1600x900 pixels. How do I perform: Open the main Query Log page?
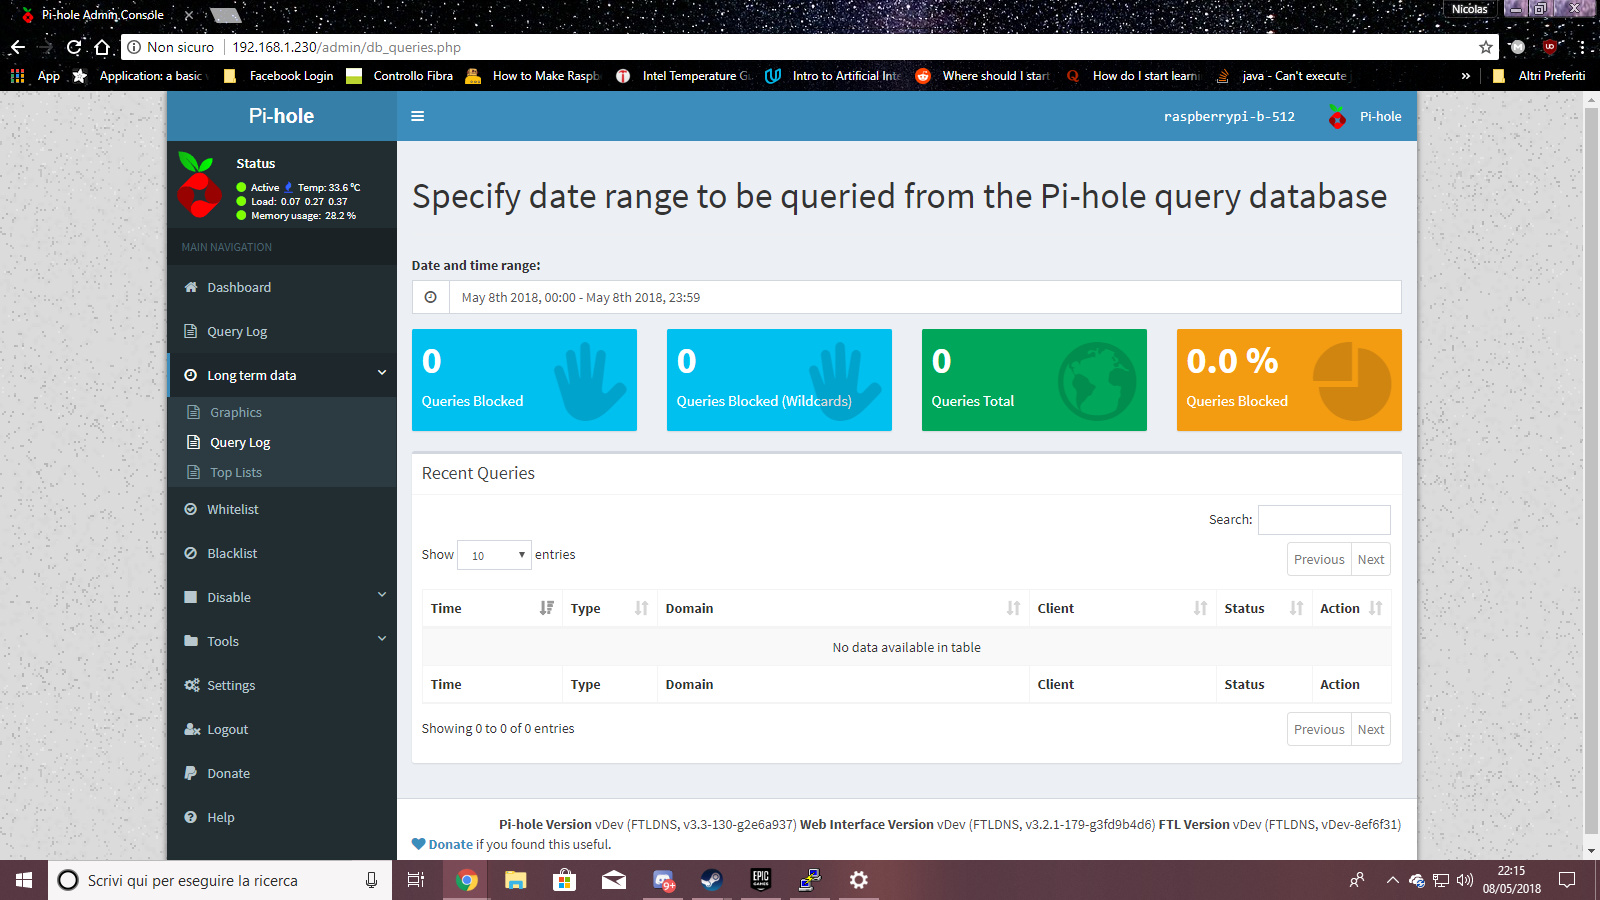point(282,331)
